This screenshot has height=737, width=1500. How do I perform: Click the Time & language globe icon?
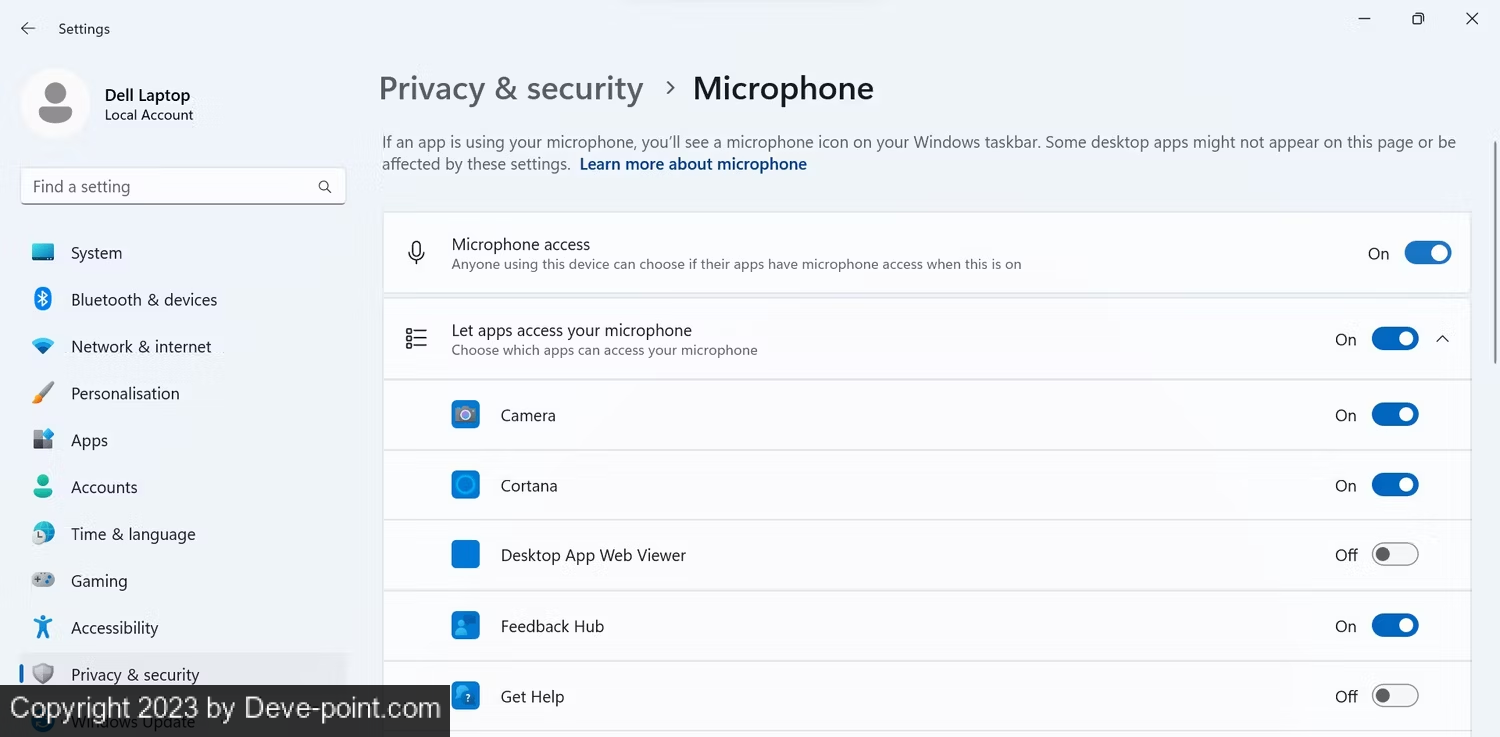pyautogui.click(x=43, y=534)
